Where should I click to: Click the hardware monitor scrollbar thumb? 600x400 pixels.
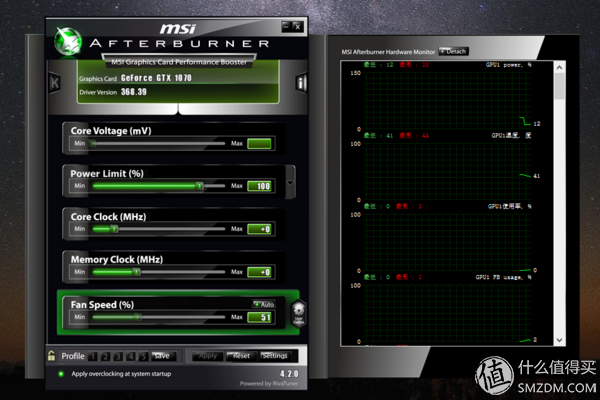click(559, 87)
